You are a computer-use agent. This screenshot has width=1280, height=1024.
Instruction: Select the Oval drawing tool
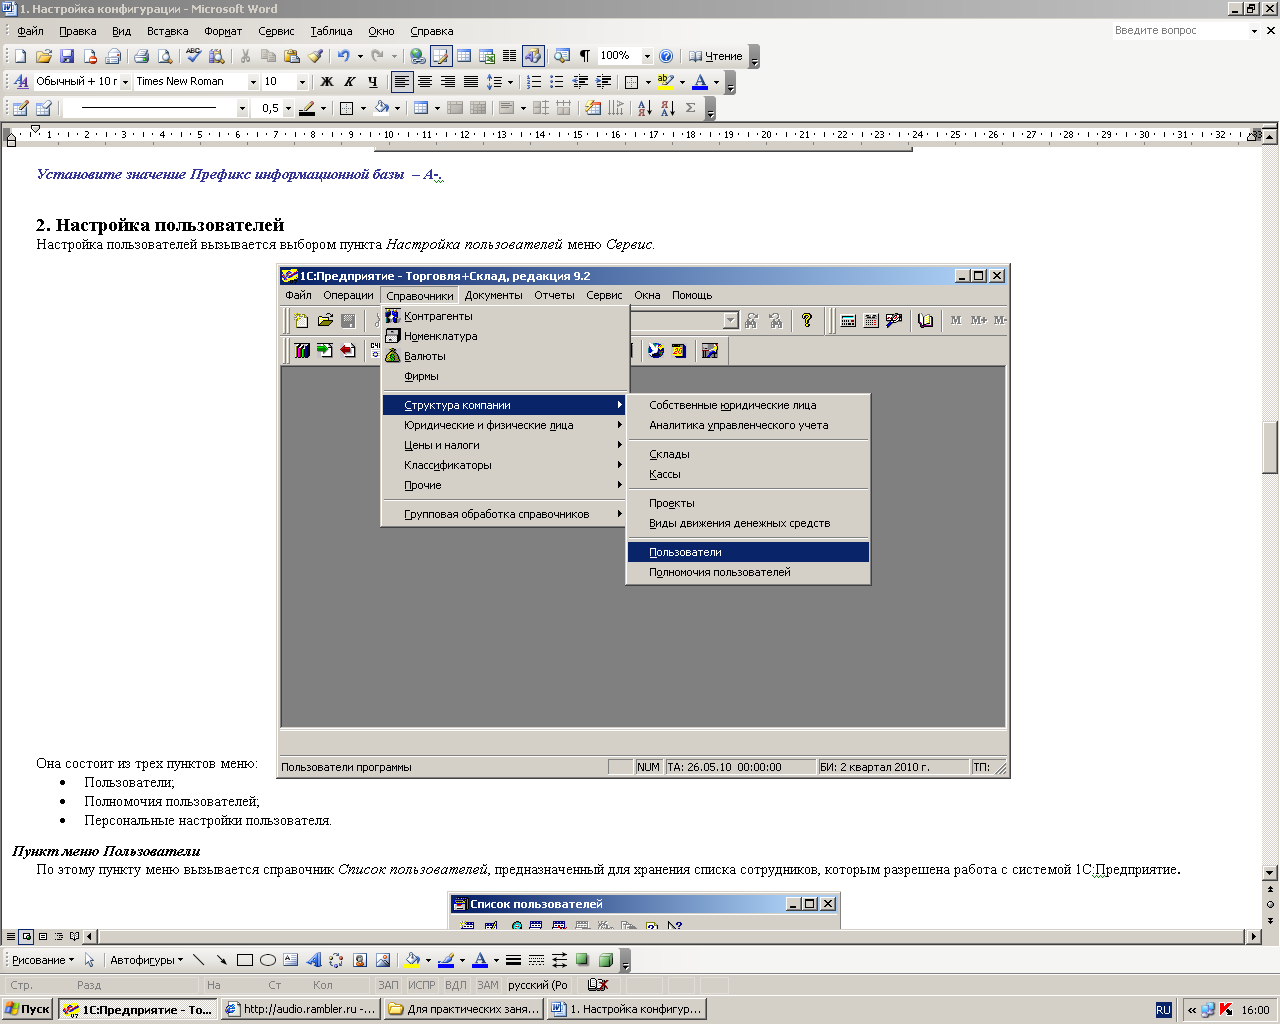[267, 960]
